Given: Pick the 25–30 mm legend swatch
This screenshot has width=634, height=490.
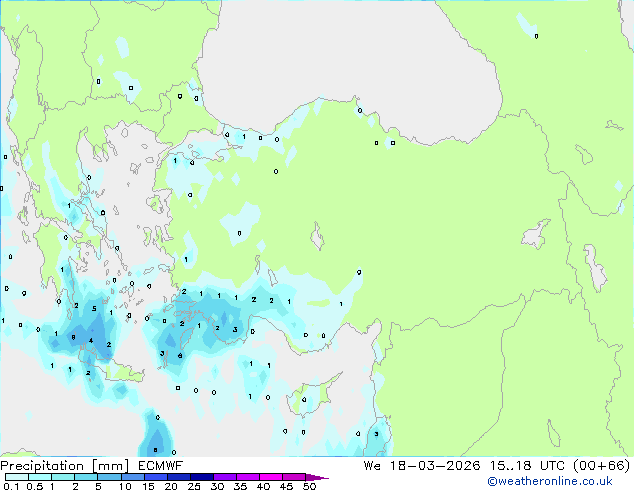Looking at the screenshot, I should coord(201,477).
